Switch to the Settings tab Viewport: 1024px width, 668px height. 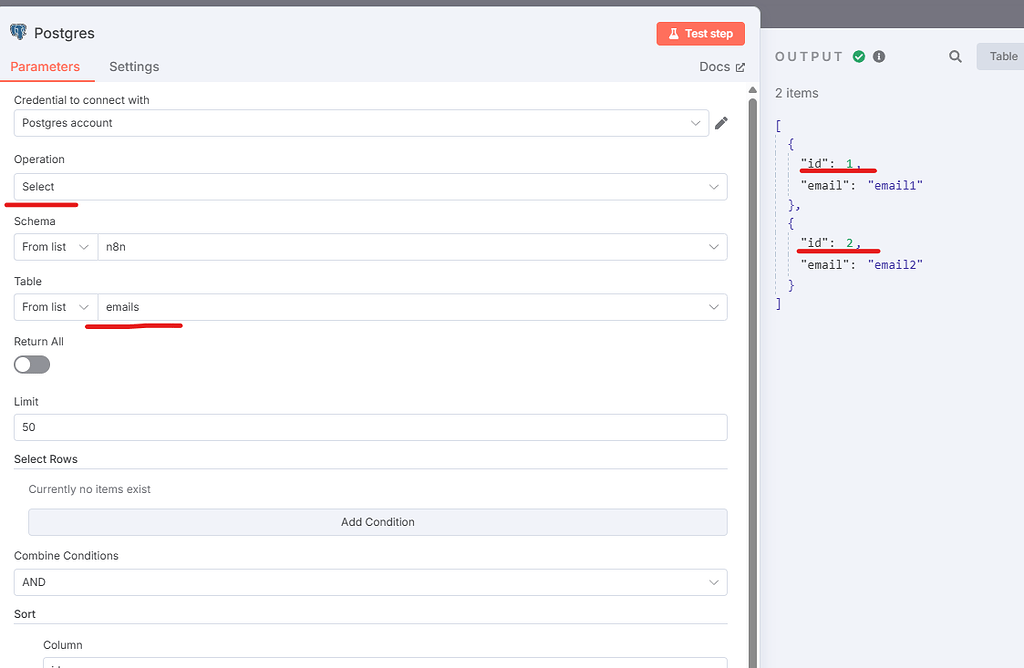point(134,66)
